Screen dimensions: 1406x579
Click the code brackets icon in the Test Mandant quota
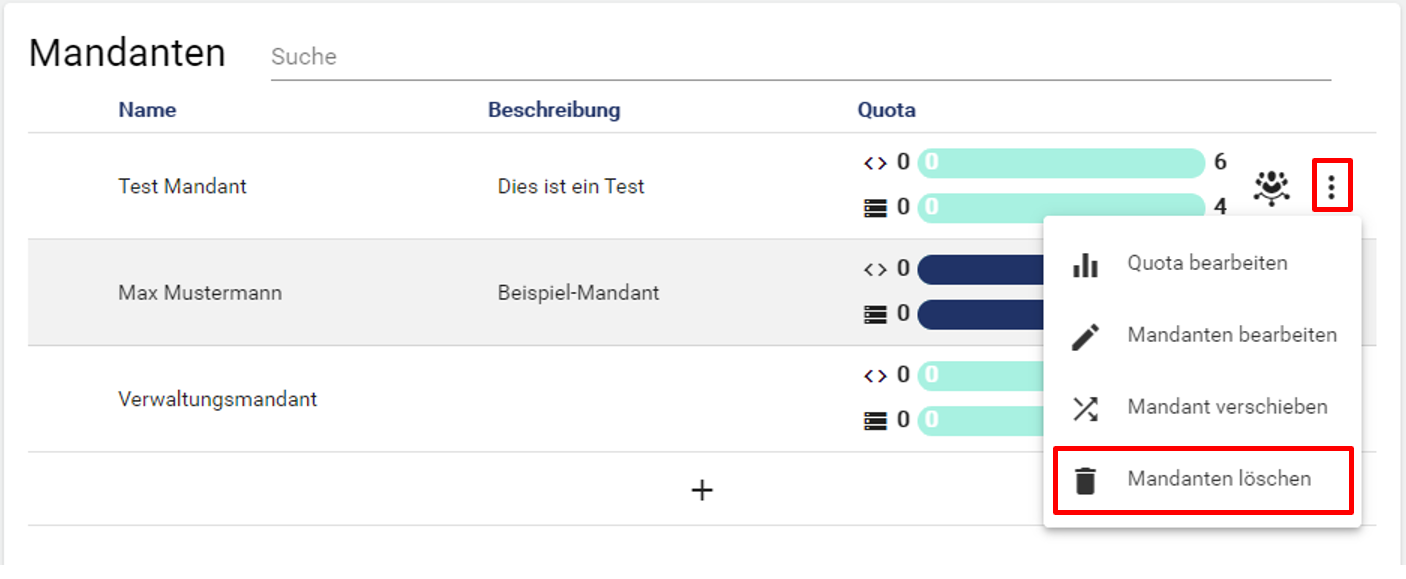click(875, 162)
